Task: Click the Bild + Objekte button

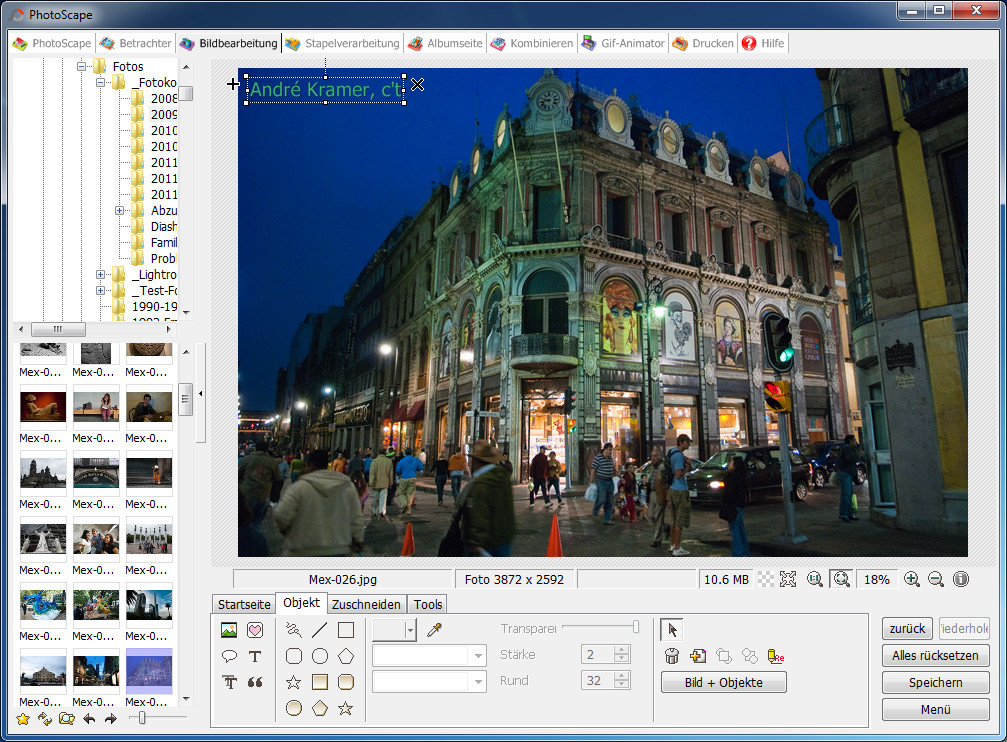Action: click(724, 682)
